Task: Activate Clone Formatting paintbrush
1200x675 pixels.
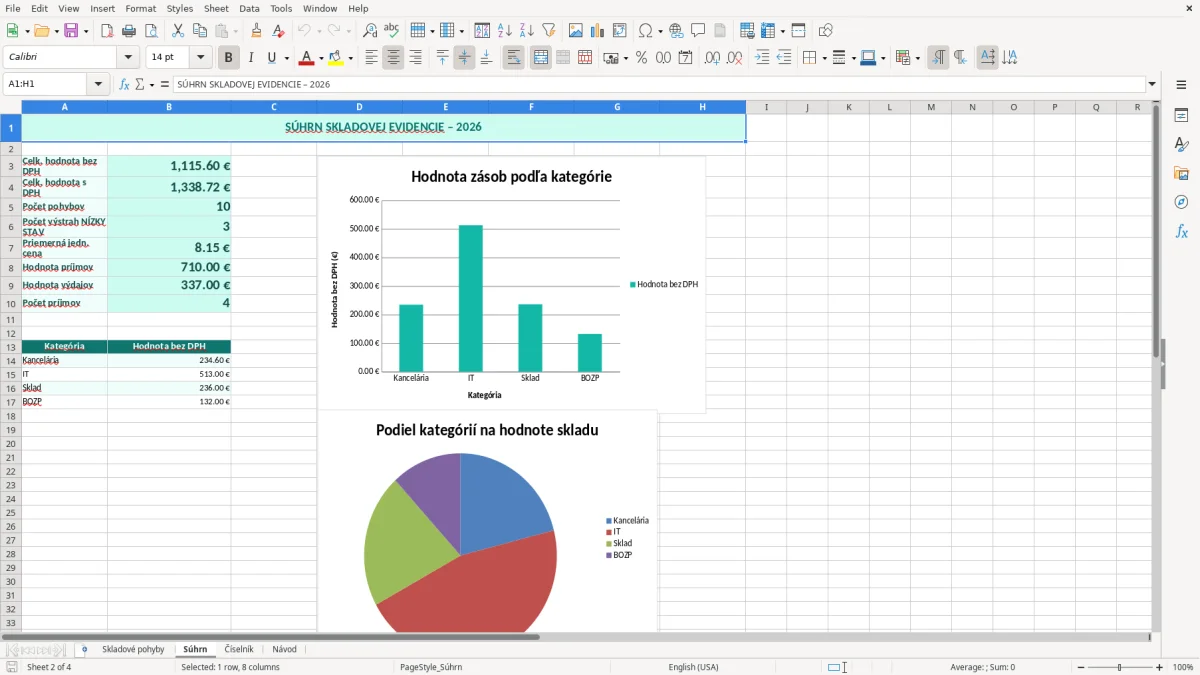Action: (x=257, y=31)
